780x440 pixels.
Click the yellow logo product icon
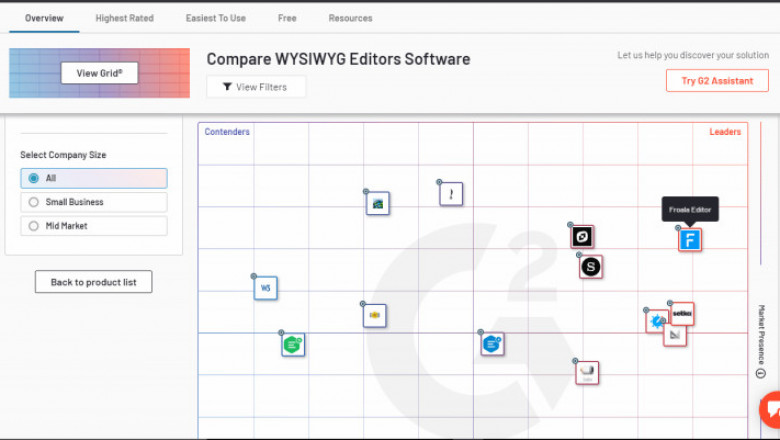click(375, 315)
